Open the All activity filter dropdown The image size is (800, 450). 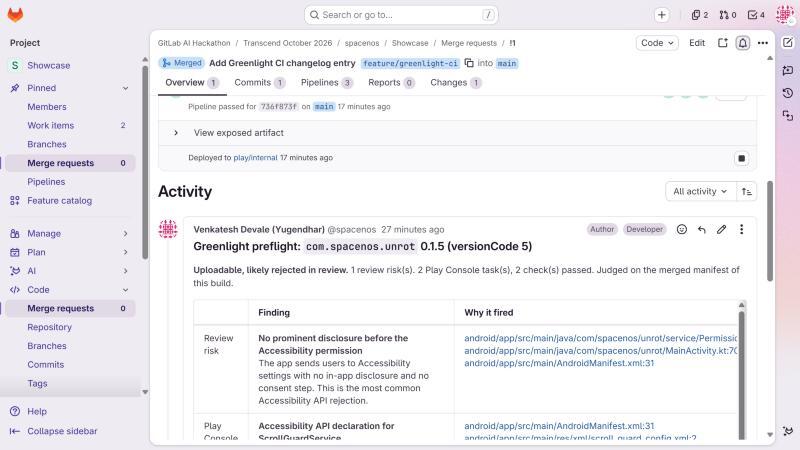[x=701, y=191]
